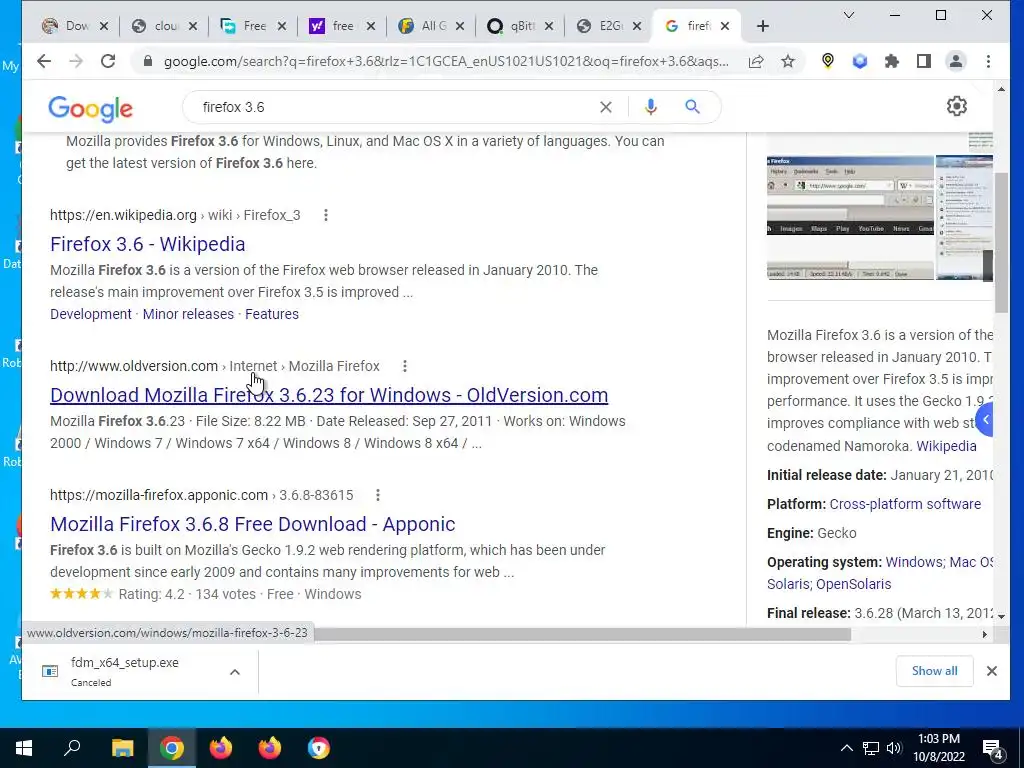Open the tab search dropdown chevron

(849, 15)
